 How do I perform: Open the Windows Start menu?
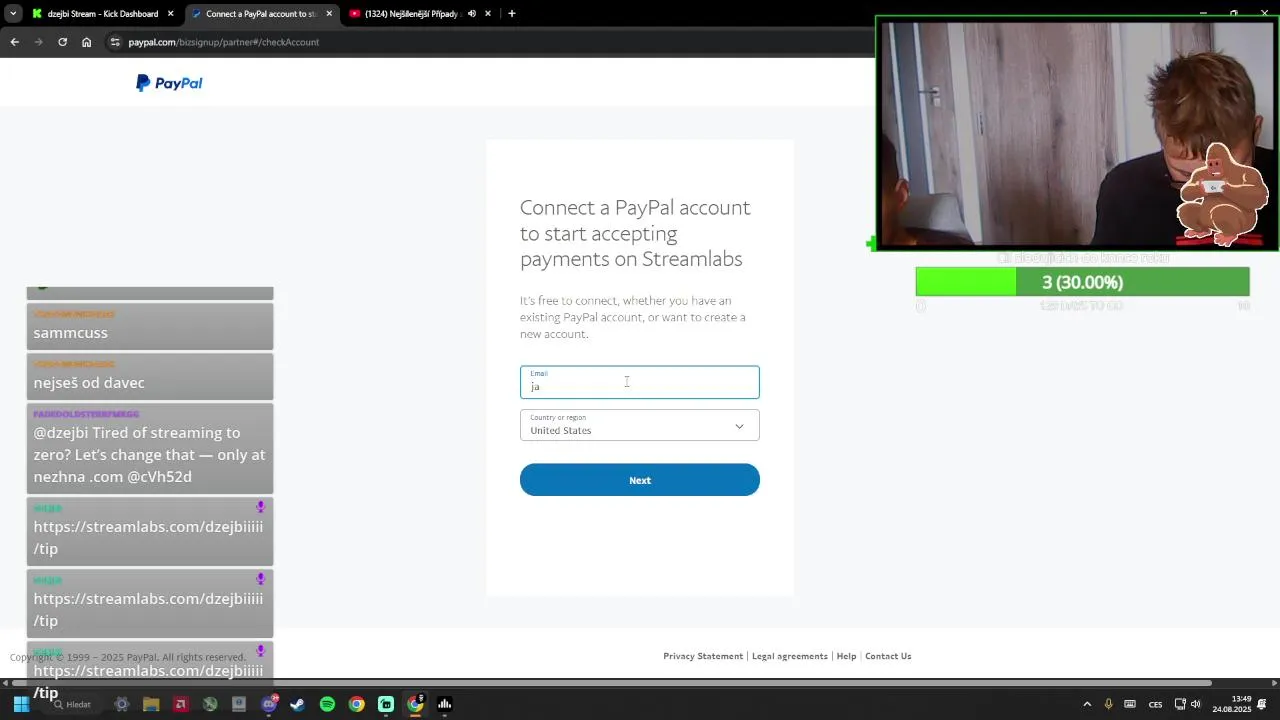coord(20,704)
